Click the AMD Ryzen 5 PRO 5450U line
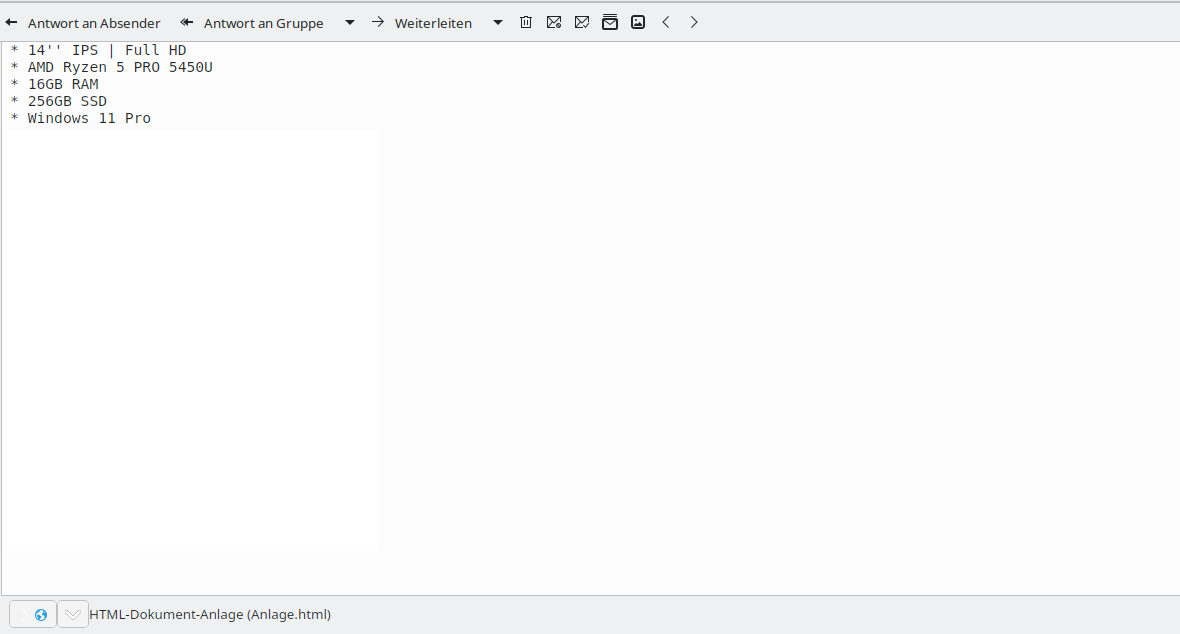This screenshot has height=634, width=1180. click(120, 67)
